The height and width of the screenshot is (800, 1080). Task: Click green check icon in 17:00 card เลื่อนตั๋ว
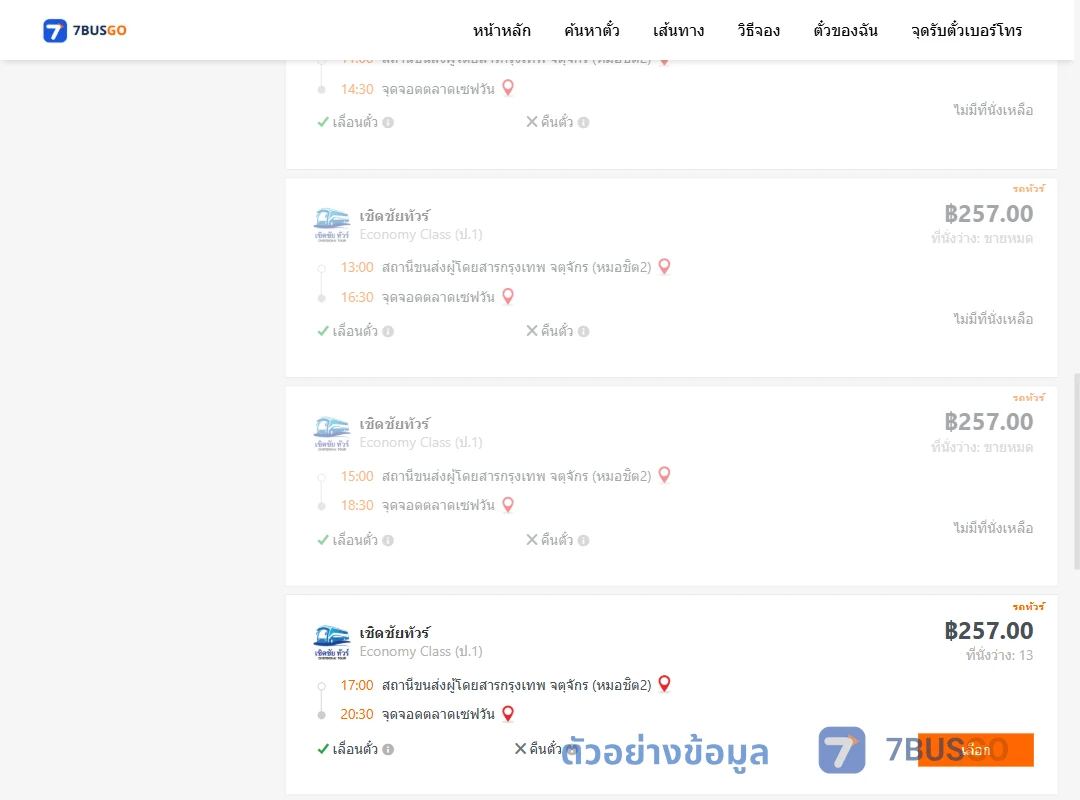322,749
